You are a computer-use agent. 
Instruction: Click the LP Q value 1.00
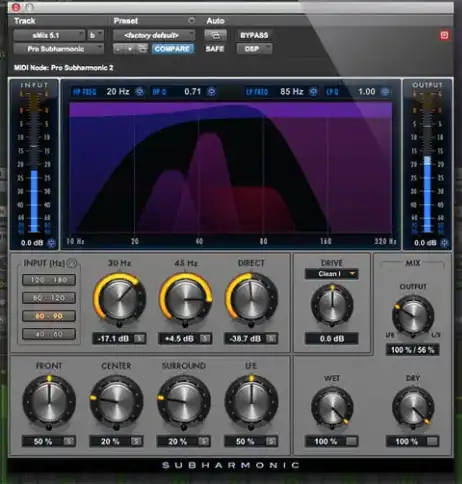(367, 92)
